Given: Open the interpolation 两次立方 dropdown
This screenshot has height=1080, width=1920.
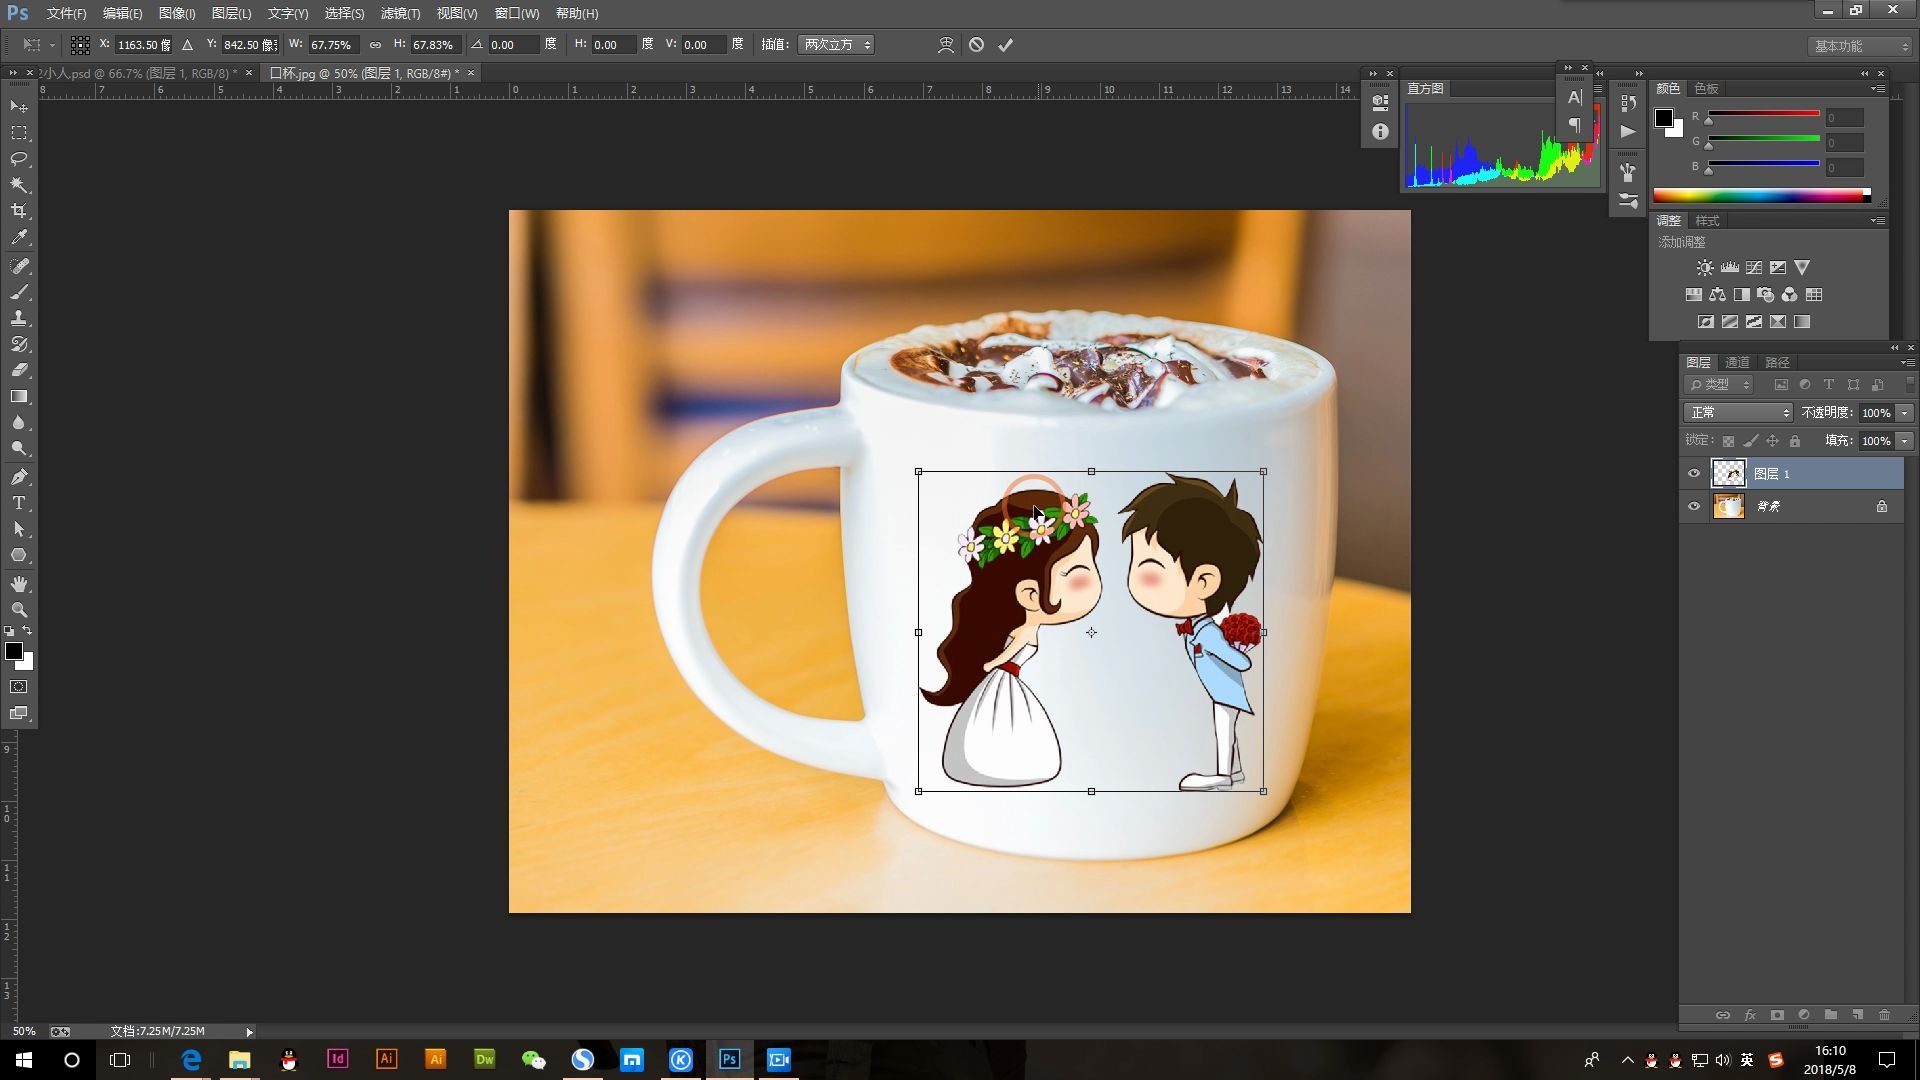Looking at the screenshot, I should tap(836, 45).
